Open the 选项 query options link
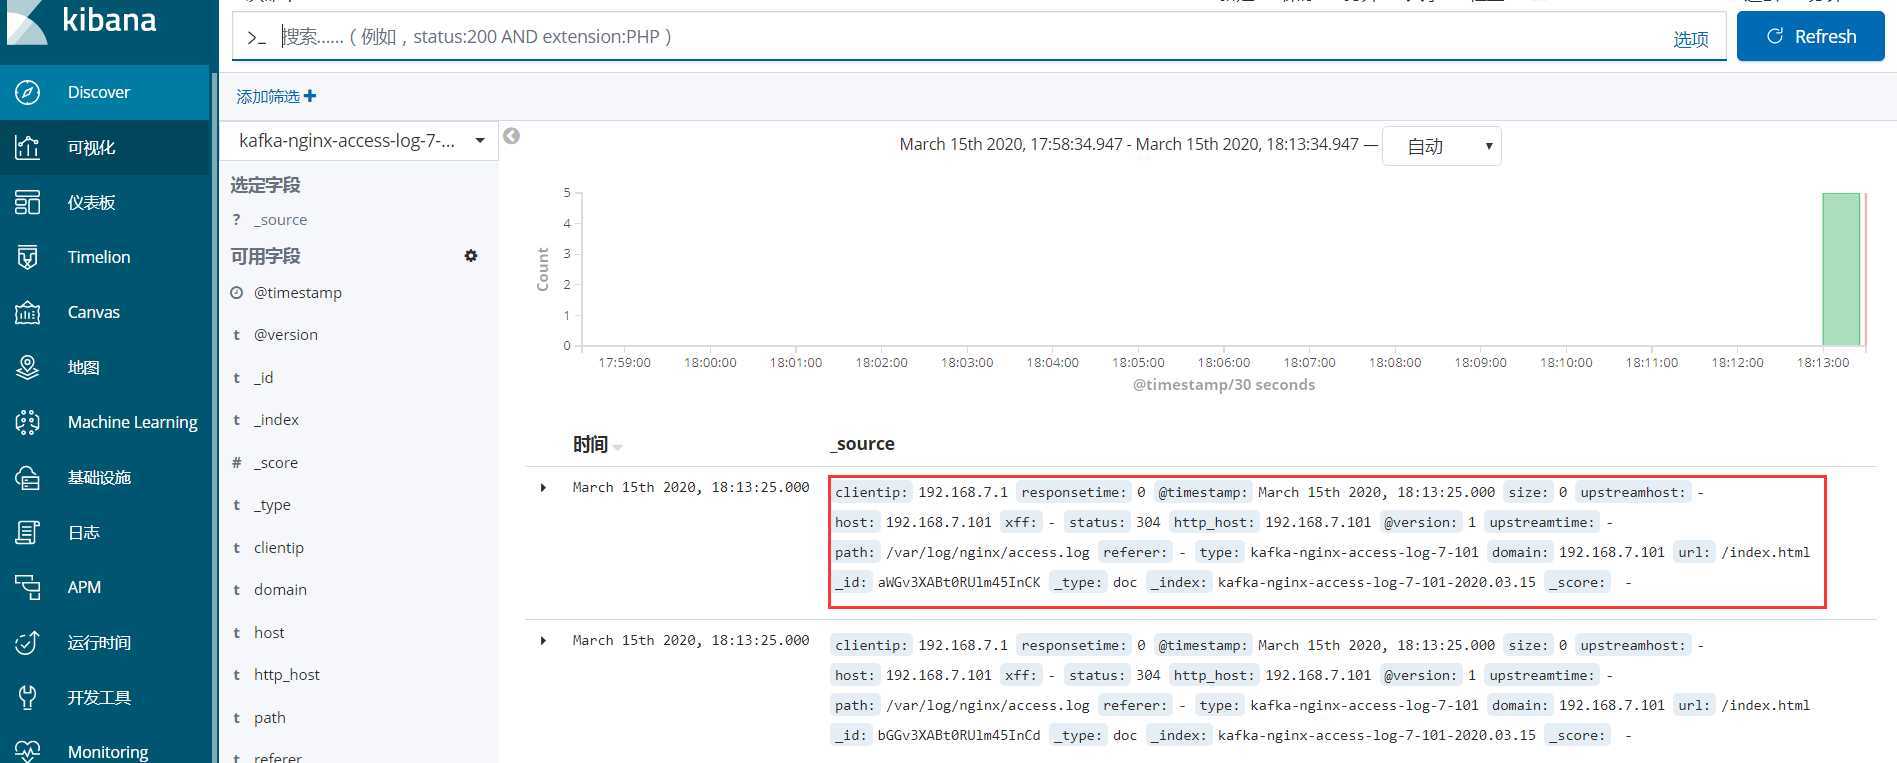The image size is (1897, 763). click(1690, 39)
